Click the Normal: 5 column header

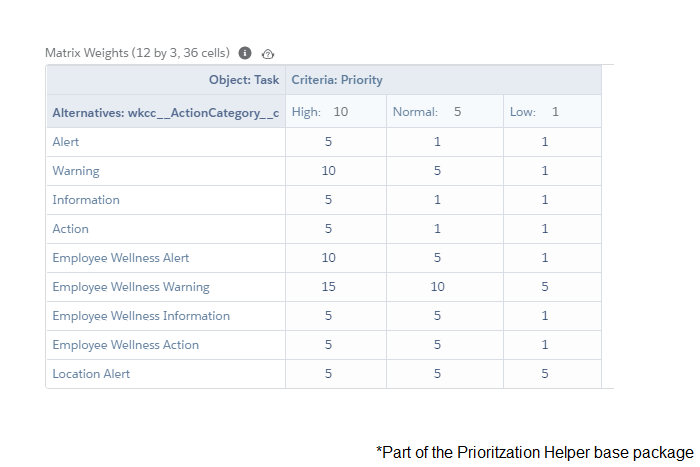[x=445, y=112]
